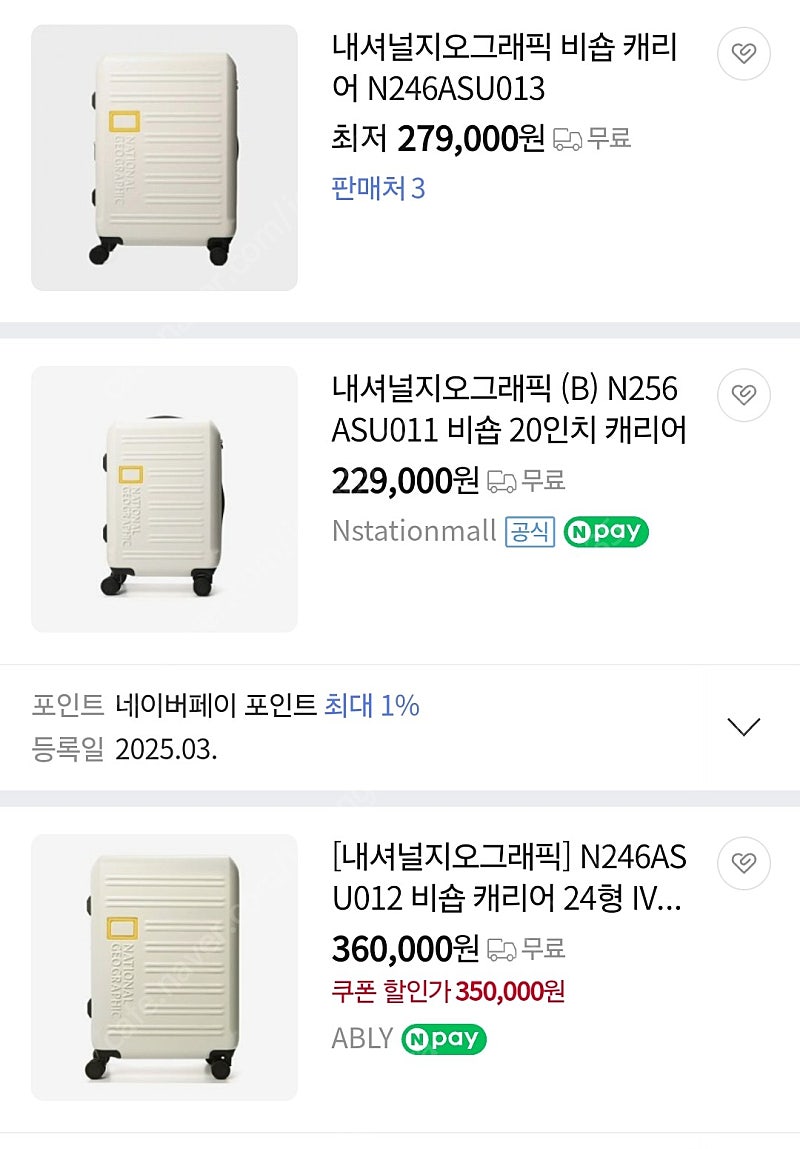
Task: Open the 20-inch N256ASU011 suitcase thumbnail
Action: [164, 499]
